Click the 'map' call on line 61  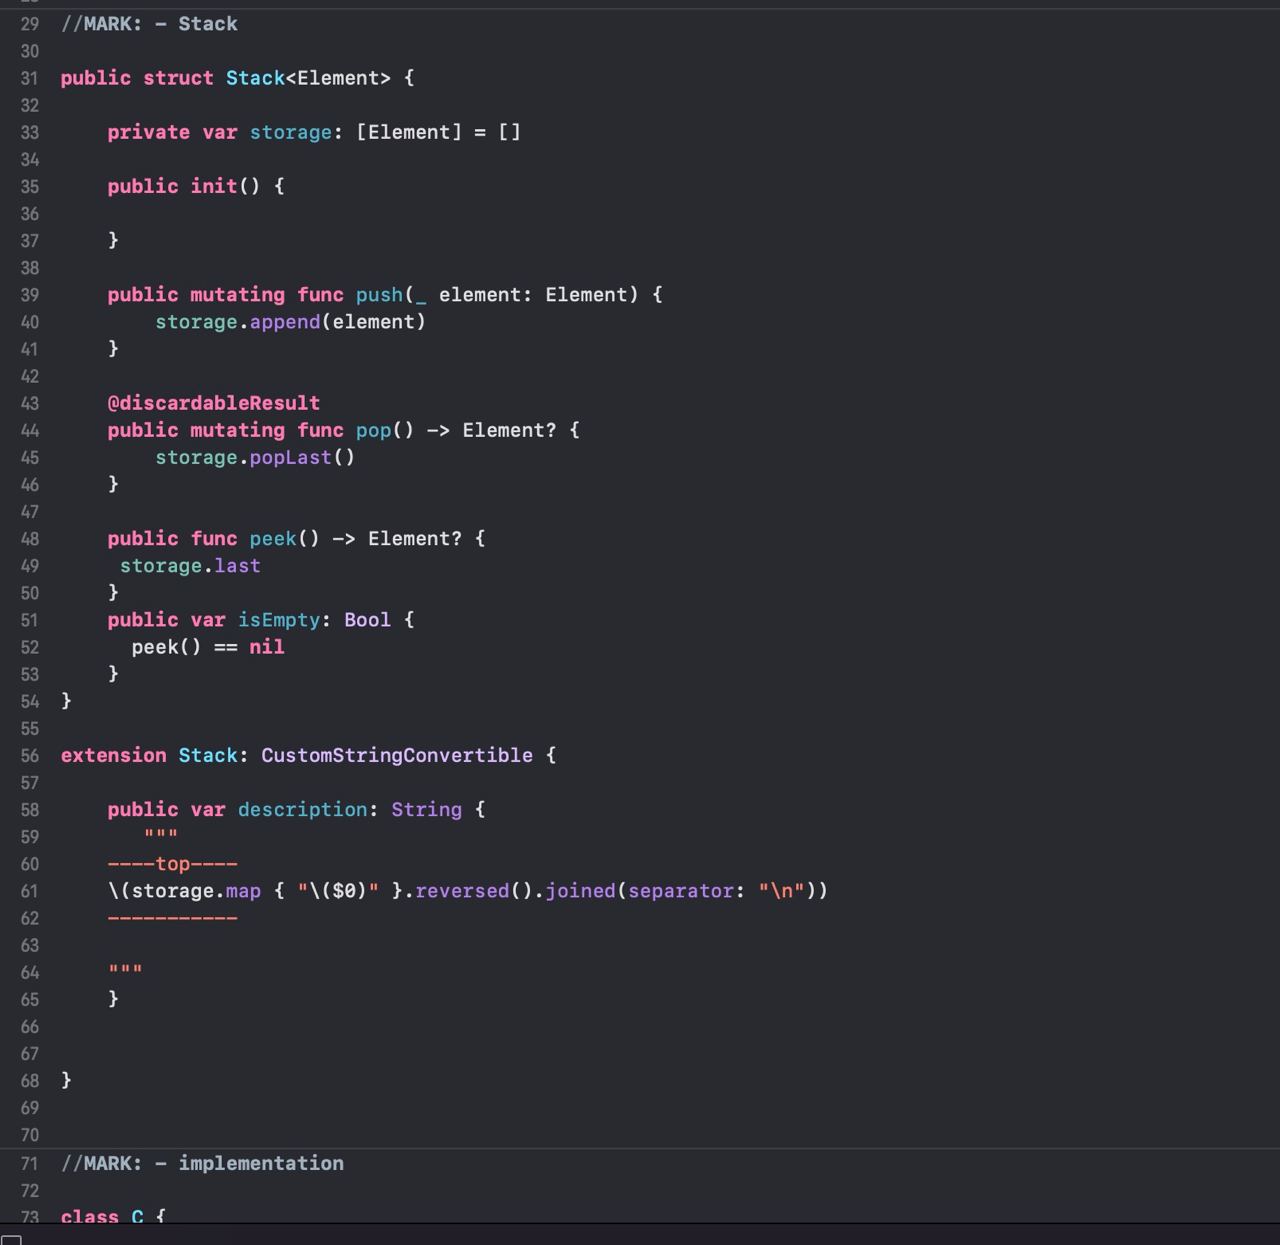click(x=243, y=891)
